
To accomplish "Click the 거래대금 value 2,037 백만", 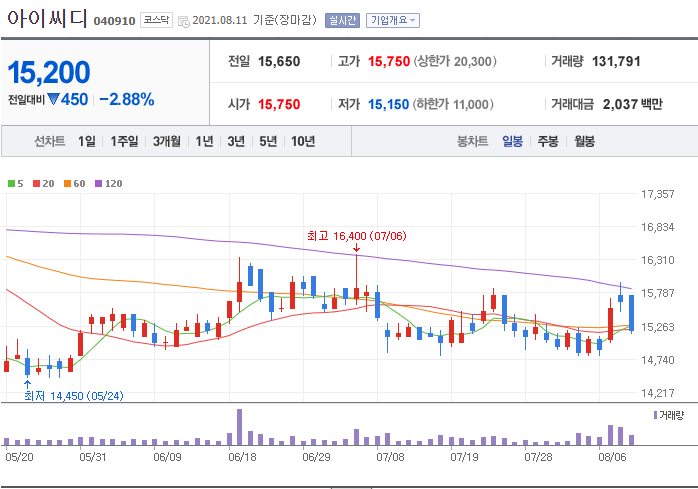I will 633,104.
